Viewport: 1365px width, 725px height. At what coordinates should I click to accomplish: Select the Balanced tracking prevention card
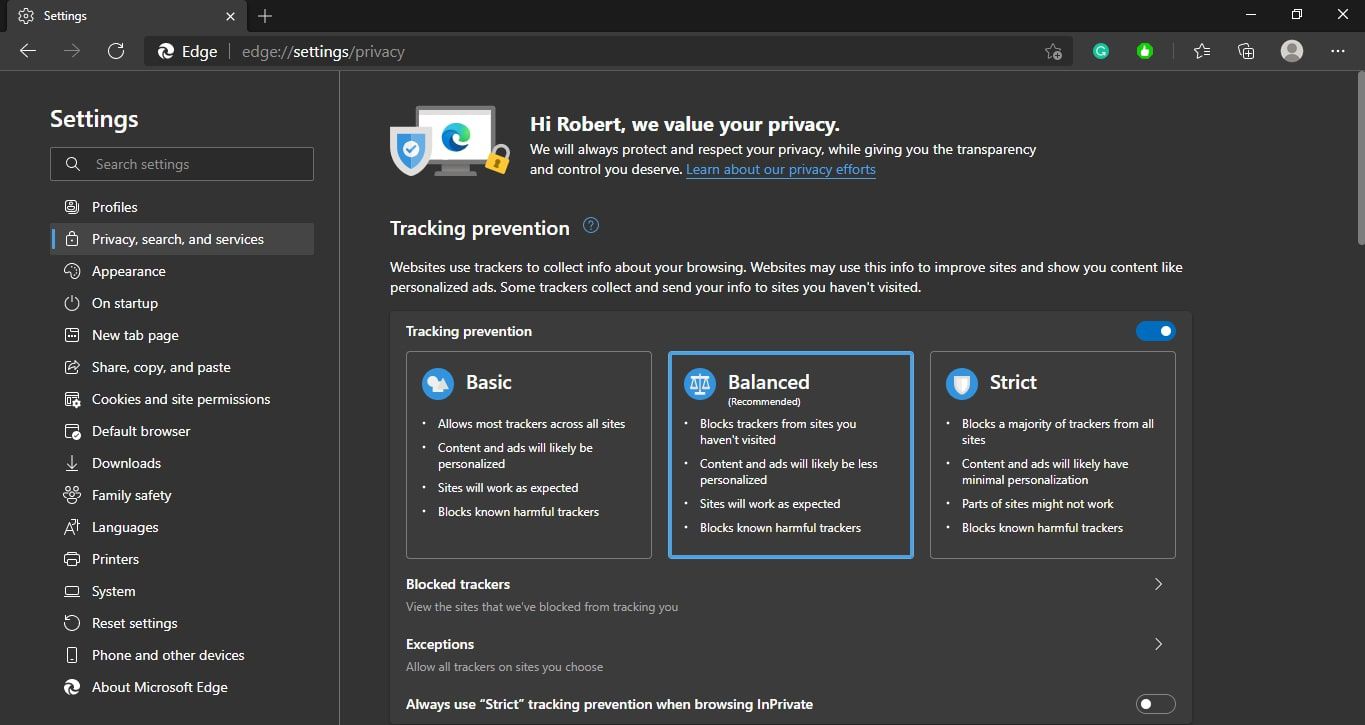[x=791, y=455]
